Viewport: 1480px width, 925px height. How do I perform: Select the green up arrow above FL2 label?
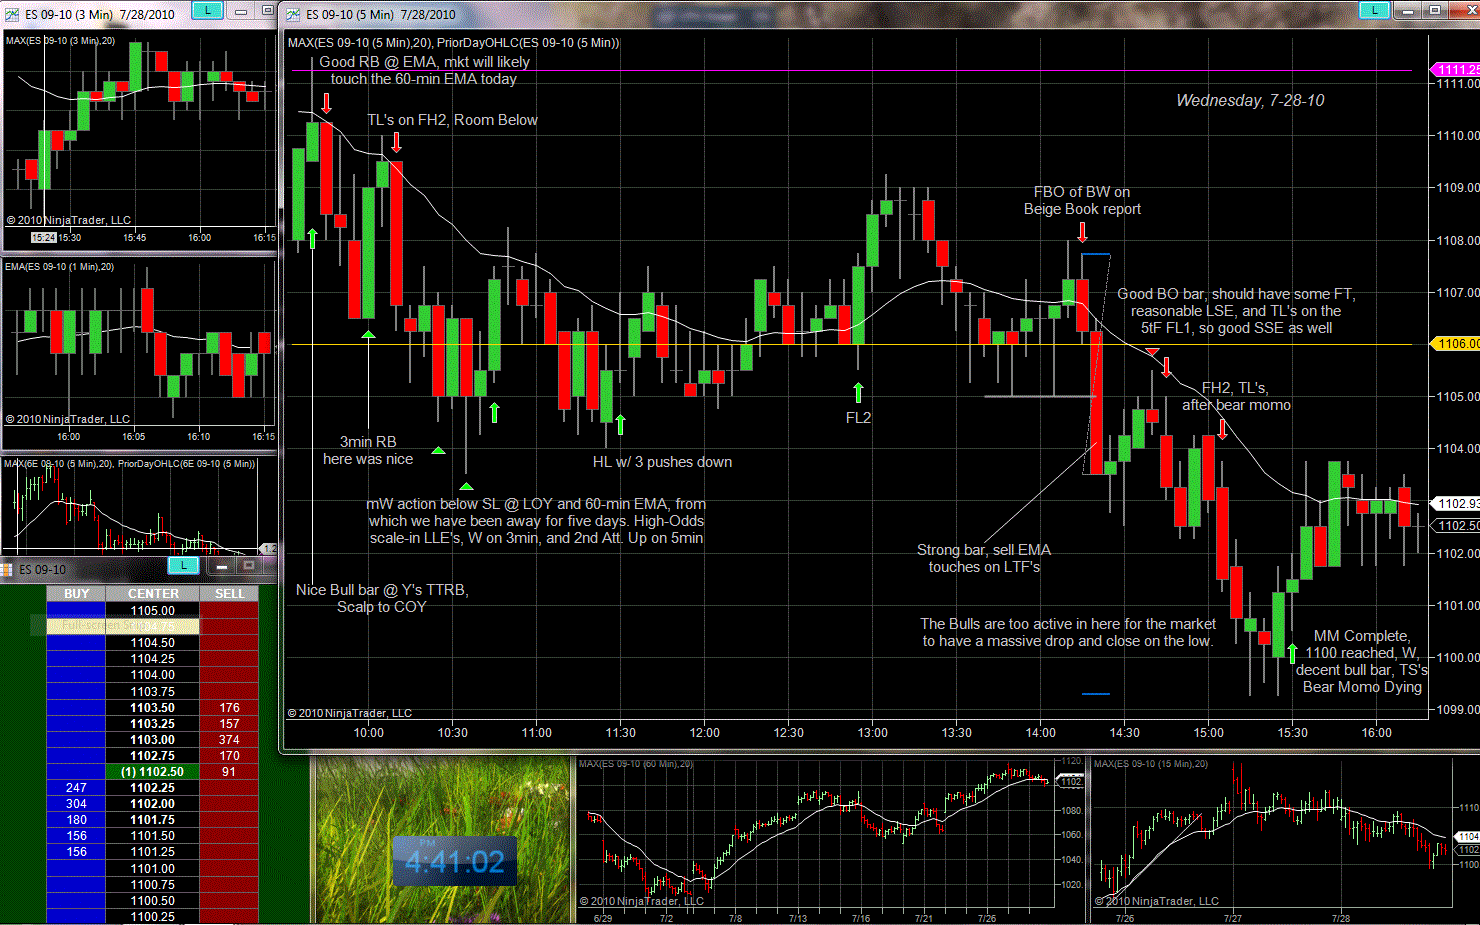coord(858,392)
